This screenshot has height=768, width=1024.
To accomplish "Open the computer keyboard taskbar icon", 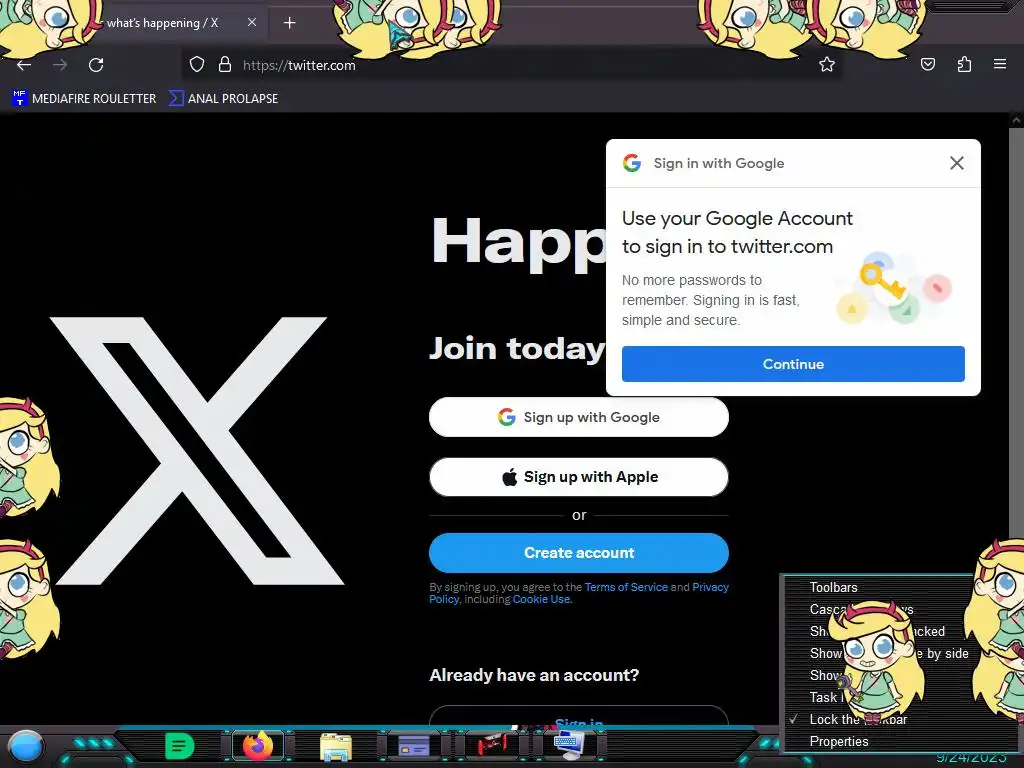I will 569,746.
